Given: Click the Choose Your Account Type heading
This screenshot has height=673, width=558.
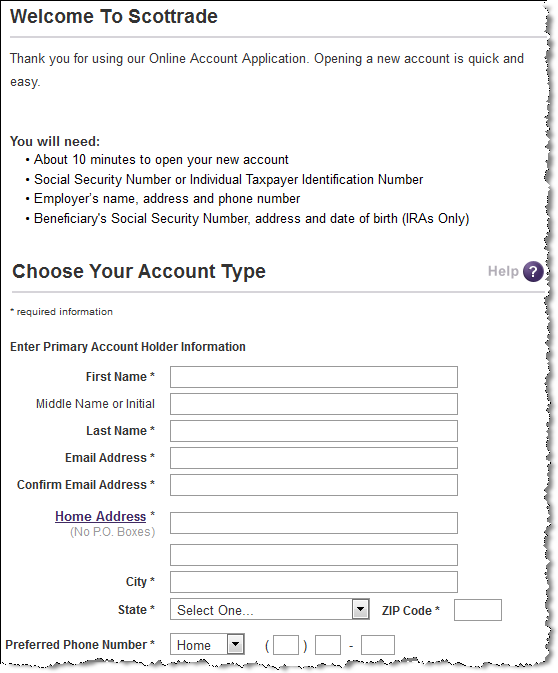Looking at the screenshot, I should point(139,272).
